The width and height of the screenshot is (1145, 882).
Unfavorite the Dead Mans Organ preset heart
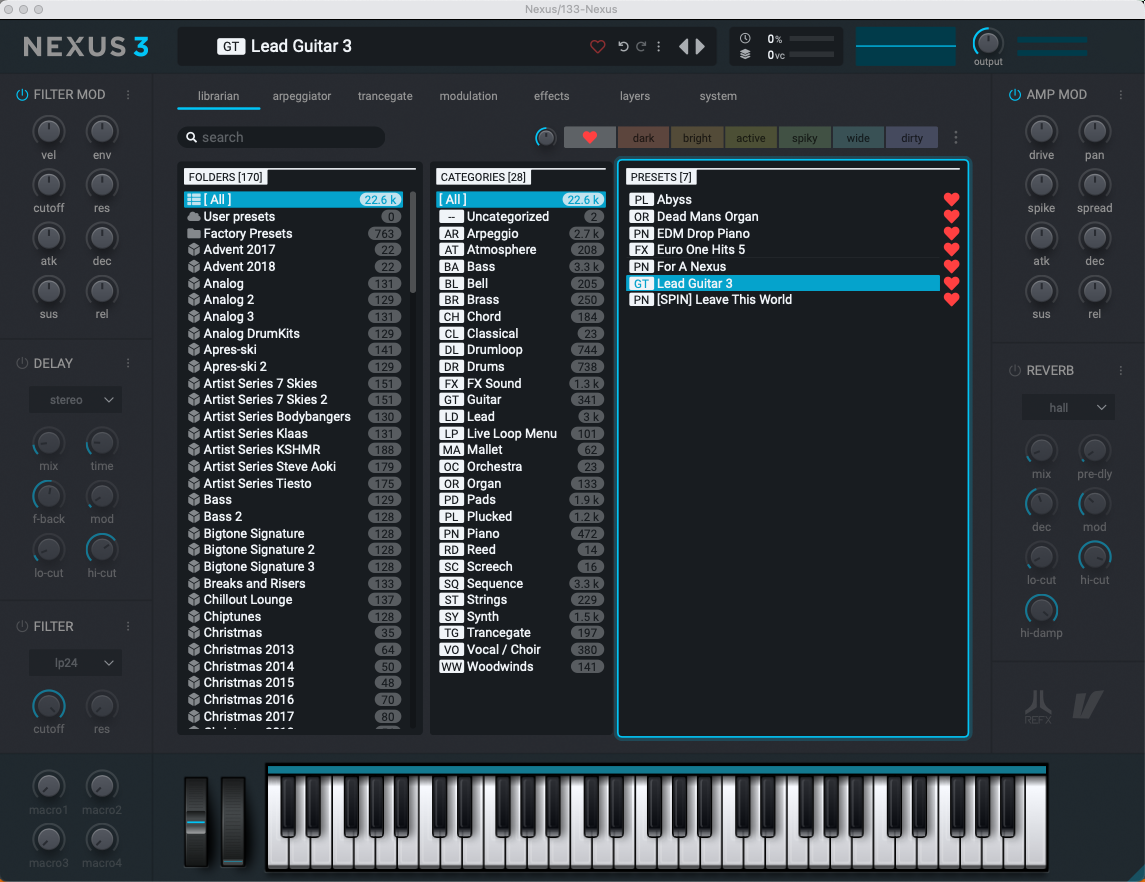pyautogui.click(x=951, y=216)
